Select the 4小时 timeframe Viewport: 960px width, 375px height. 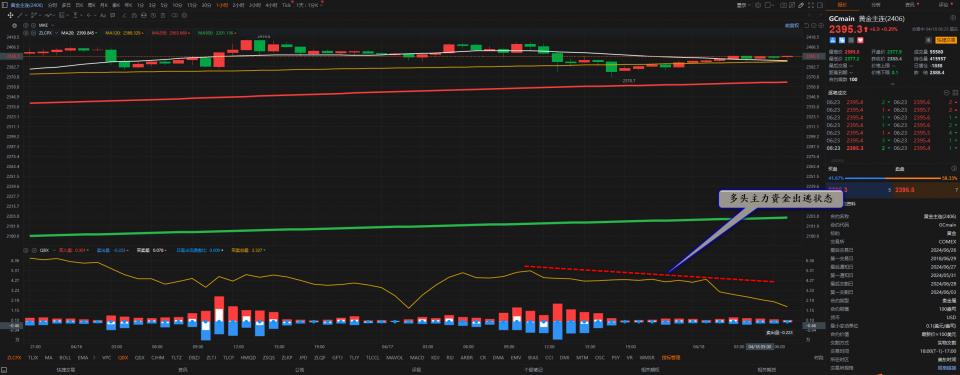(x=271, y=5)
